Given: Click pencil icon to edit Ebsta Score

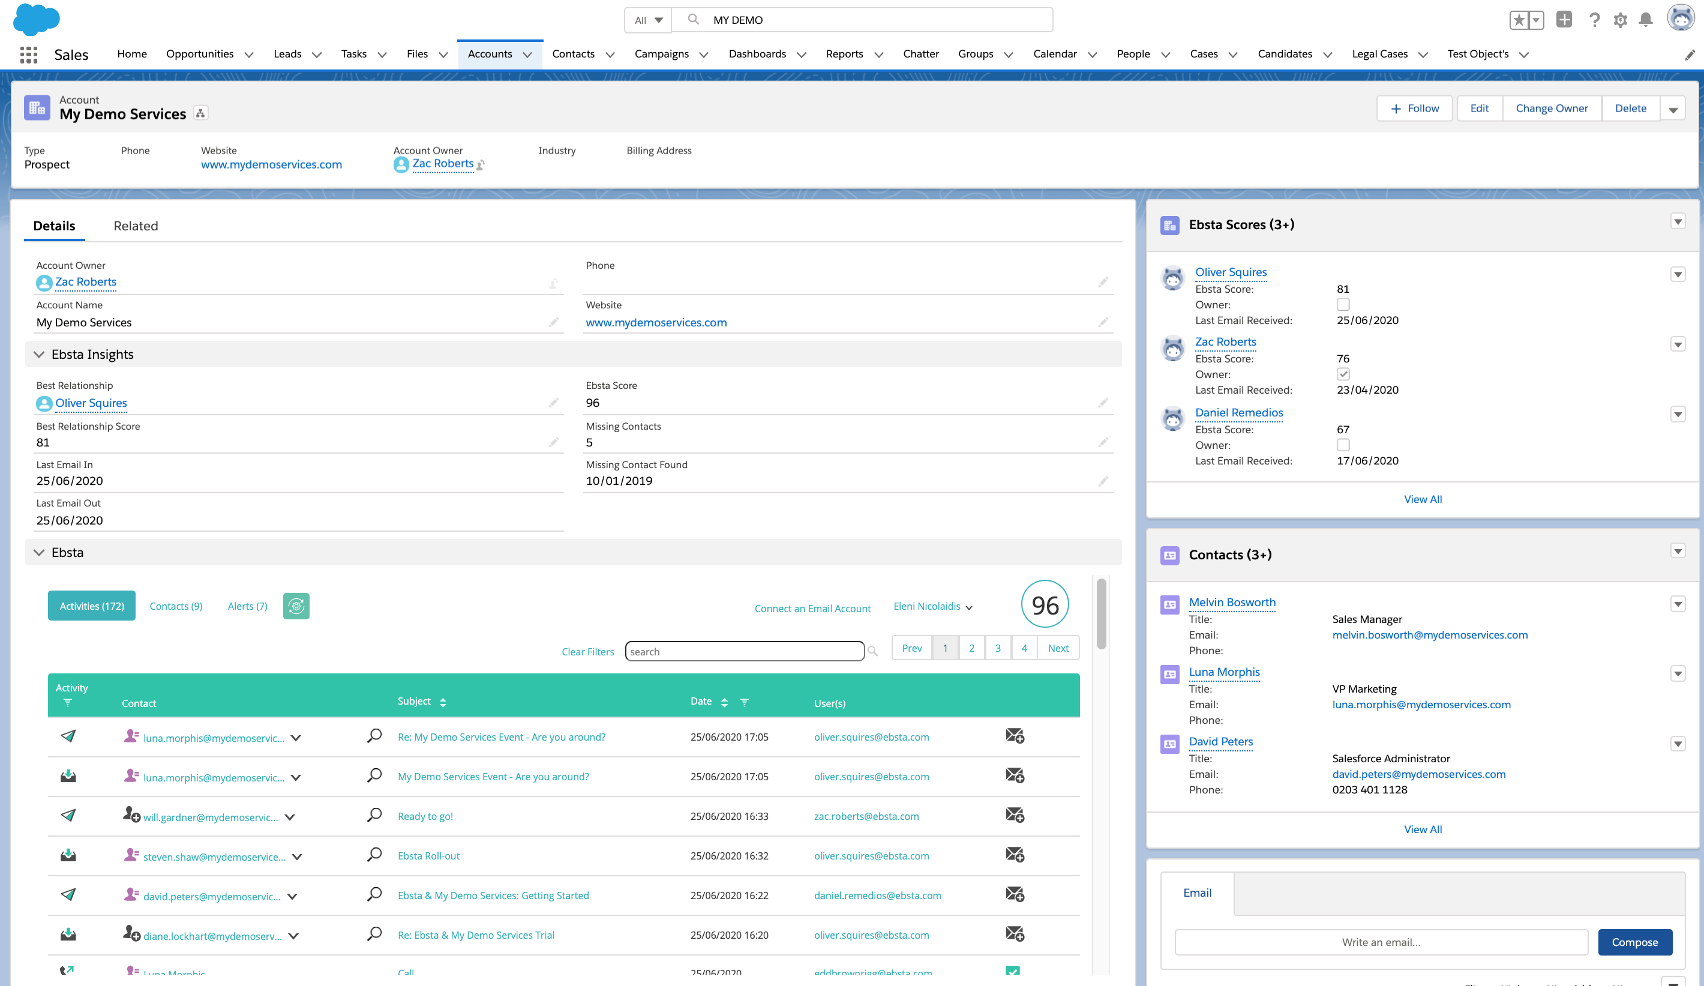Looking at the screenshot, I should pos(1103,403).
